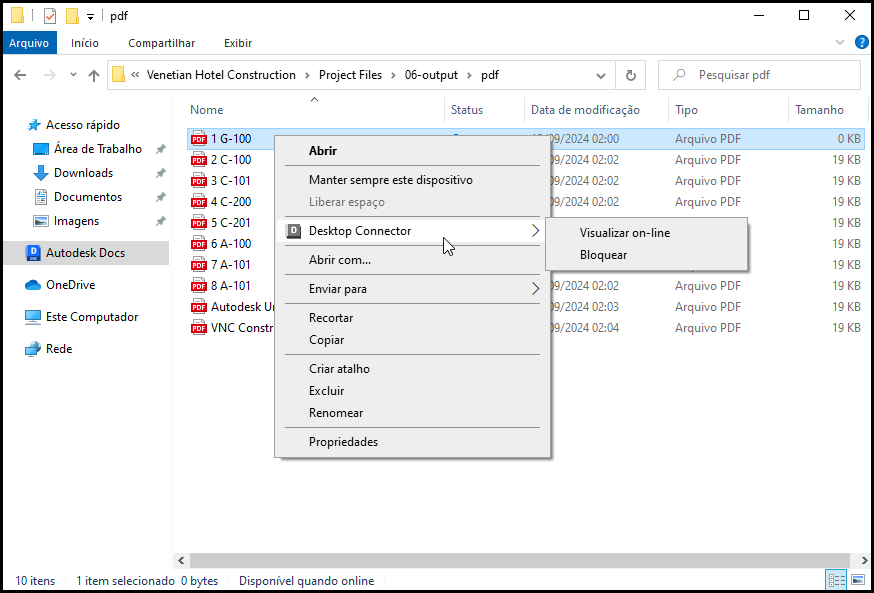
Task: Click Project Files in the address path
Action: click(x=350, y=75)
